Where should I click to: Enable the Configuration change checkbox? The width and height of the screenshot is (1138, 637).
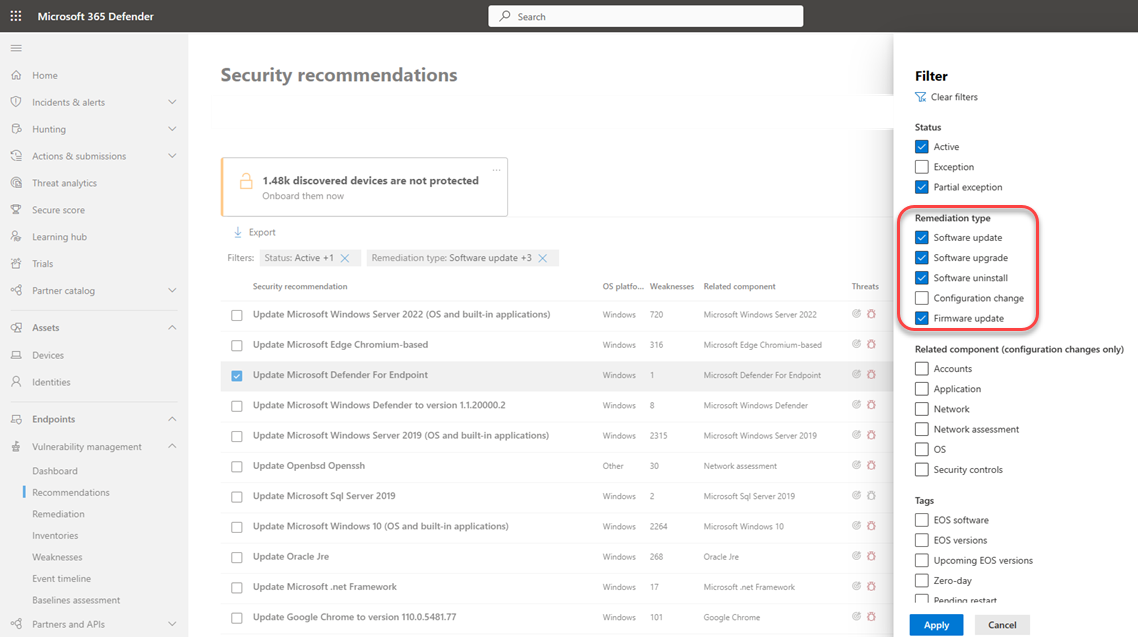tap(922, 298)
